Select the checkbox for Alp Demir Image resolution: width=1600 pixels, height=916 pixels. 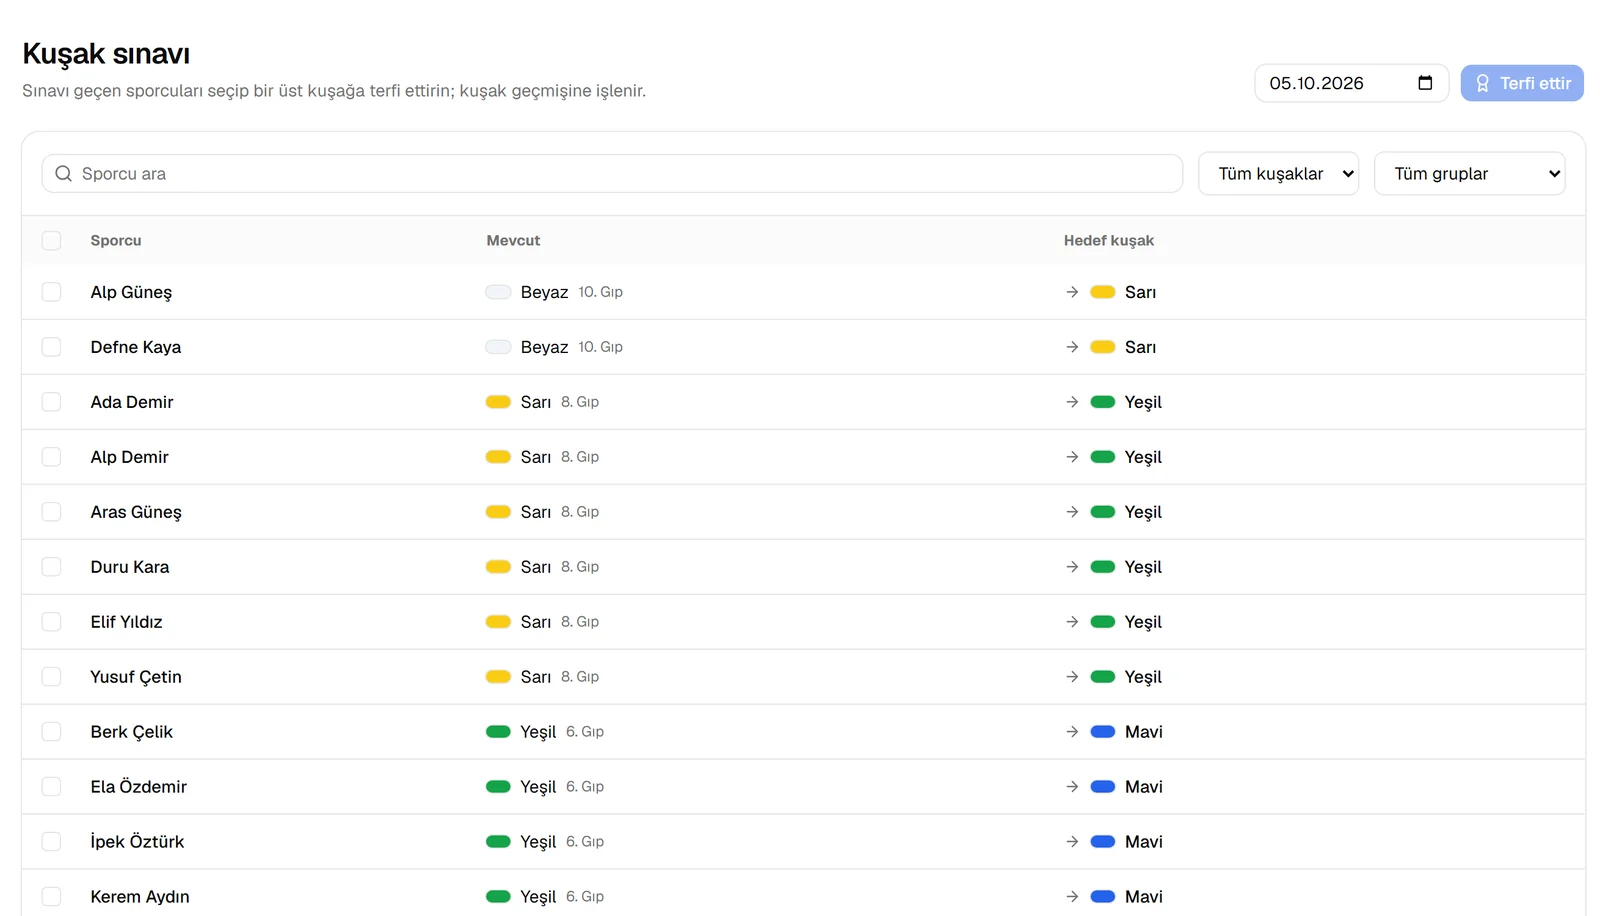pos(51,457)
